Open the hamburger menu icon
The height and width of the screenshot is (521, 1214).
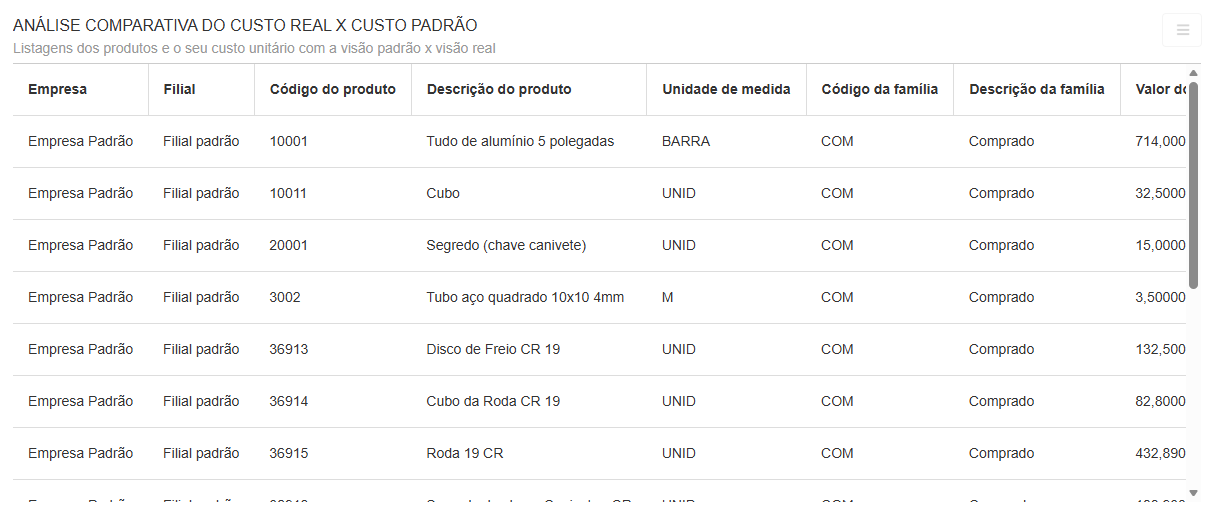point(1182,30)
